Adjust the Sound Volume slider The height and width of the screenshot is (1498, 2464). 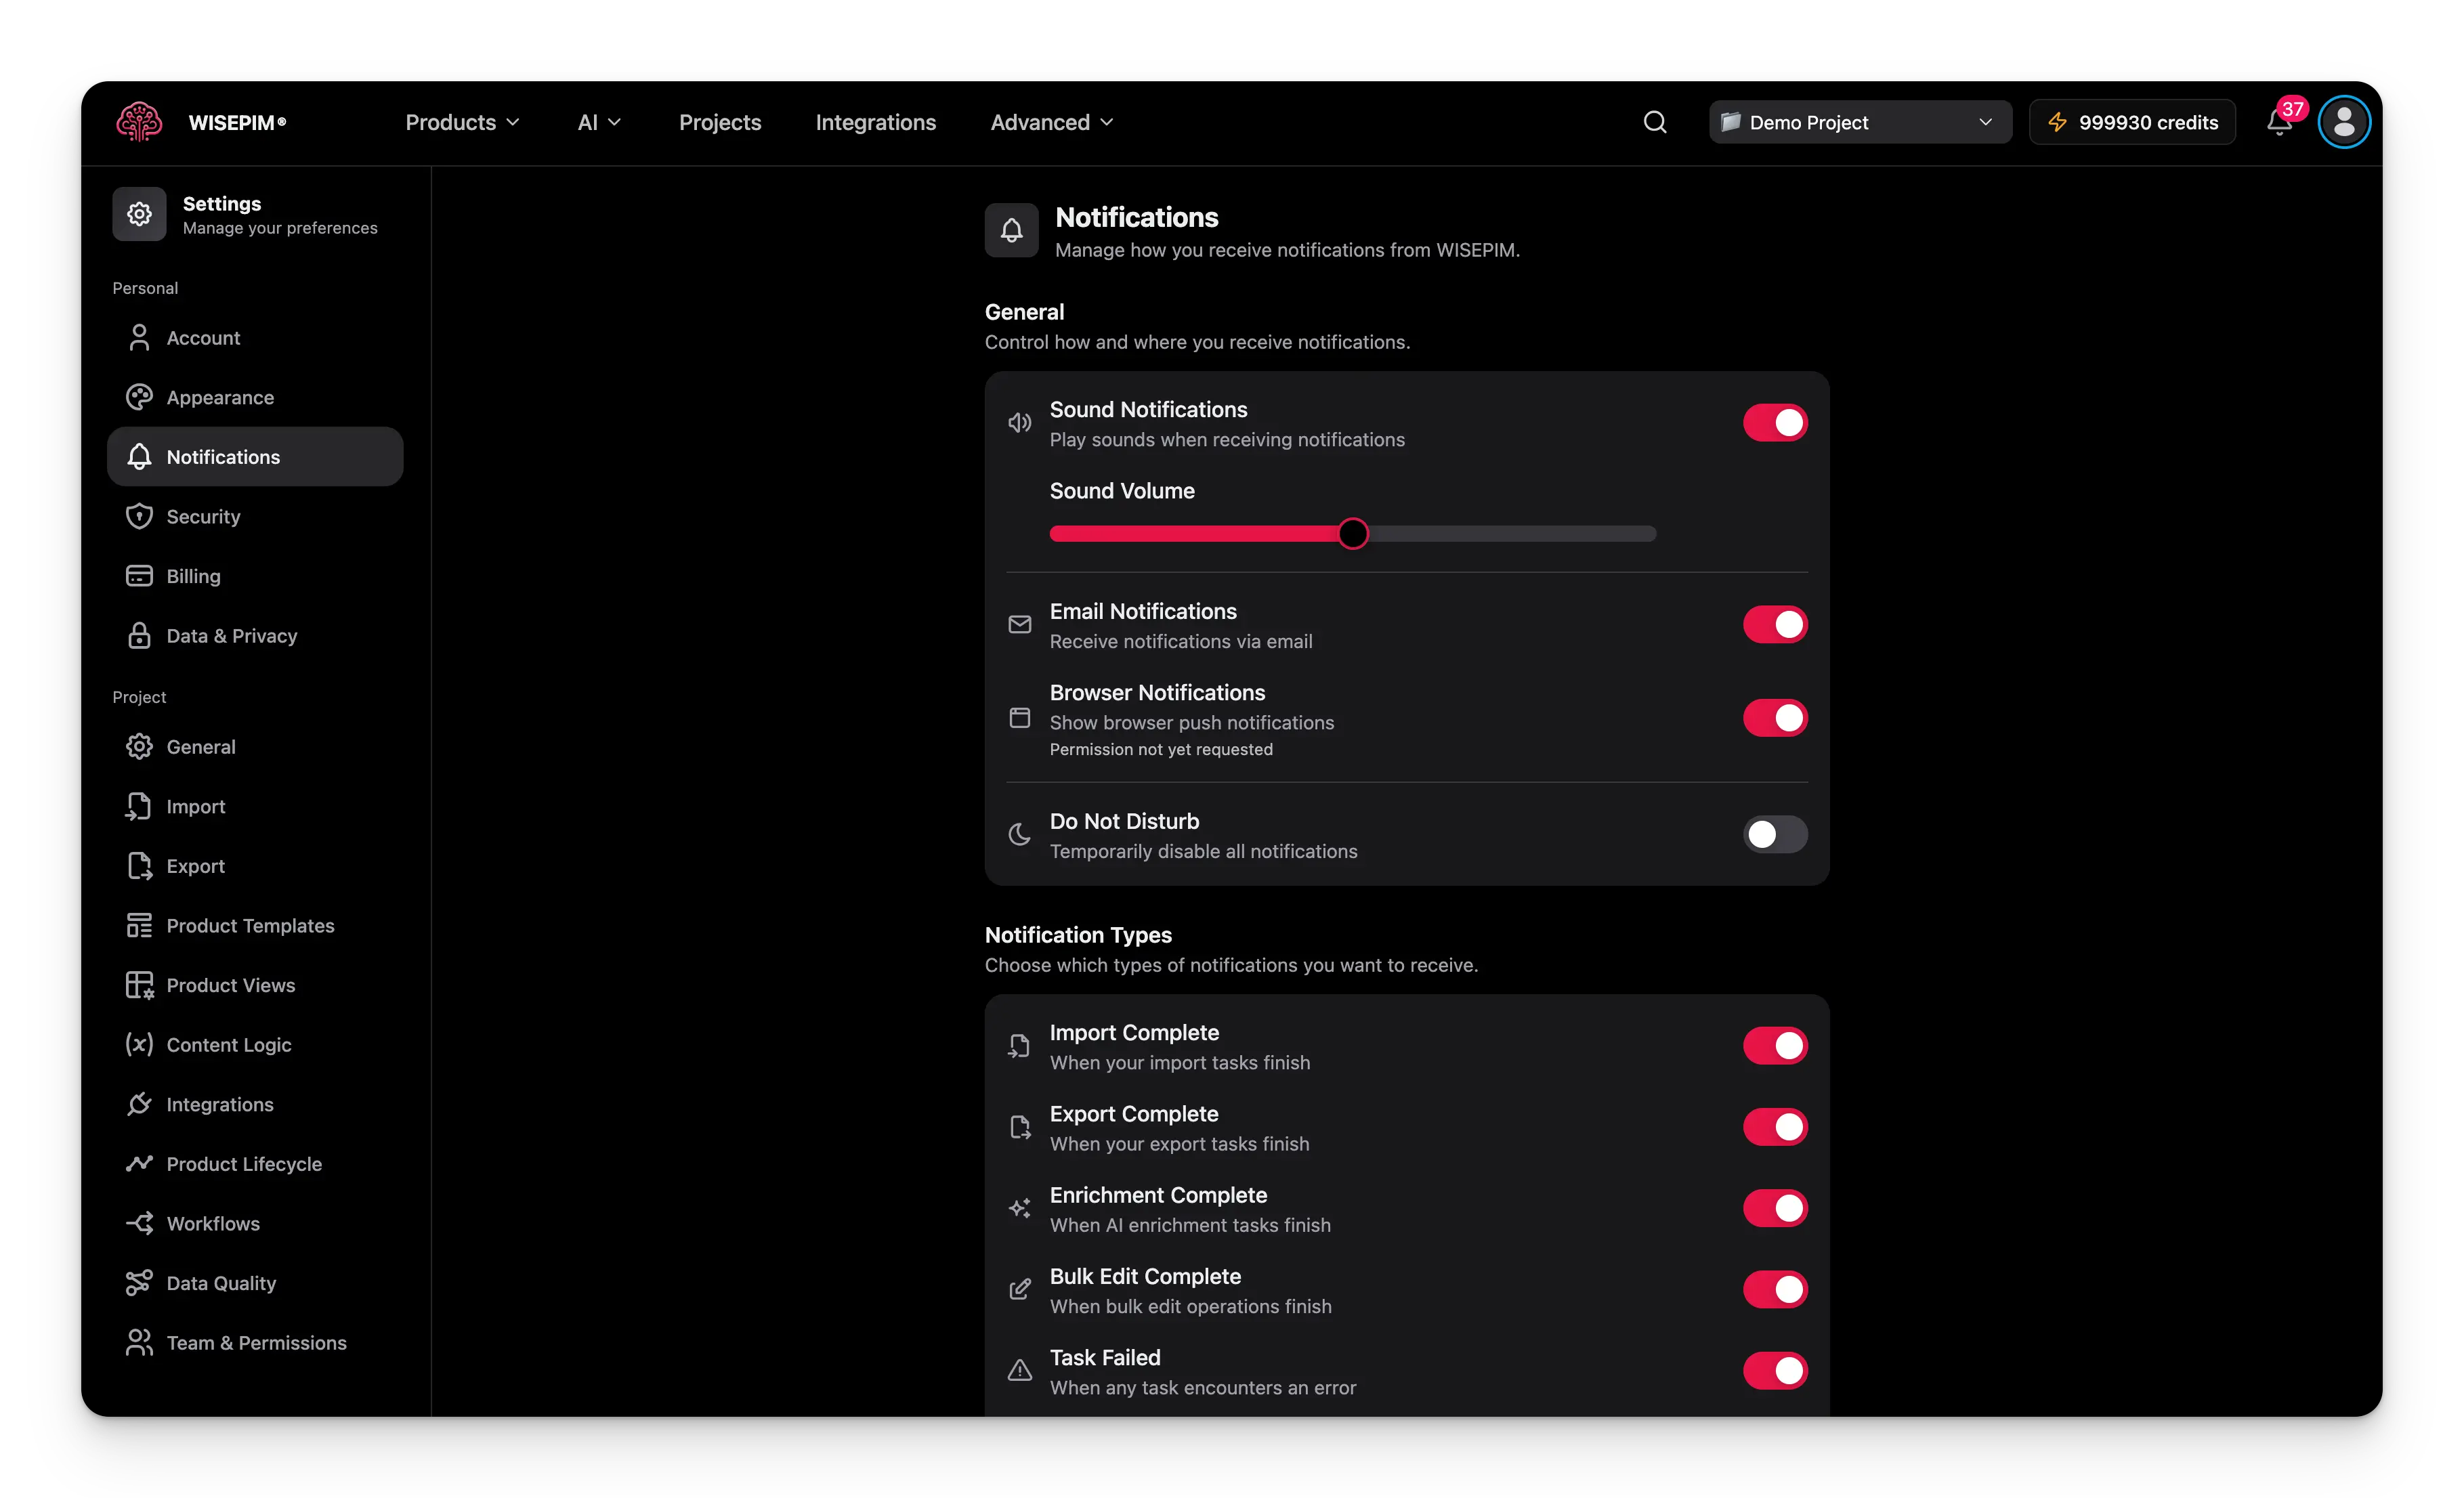pyautogui.click(x=1353, y=533)
